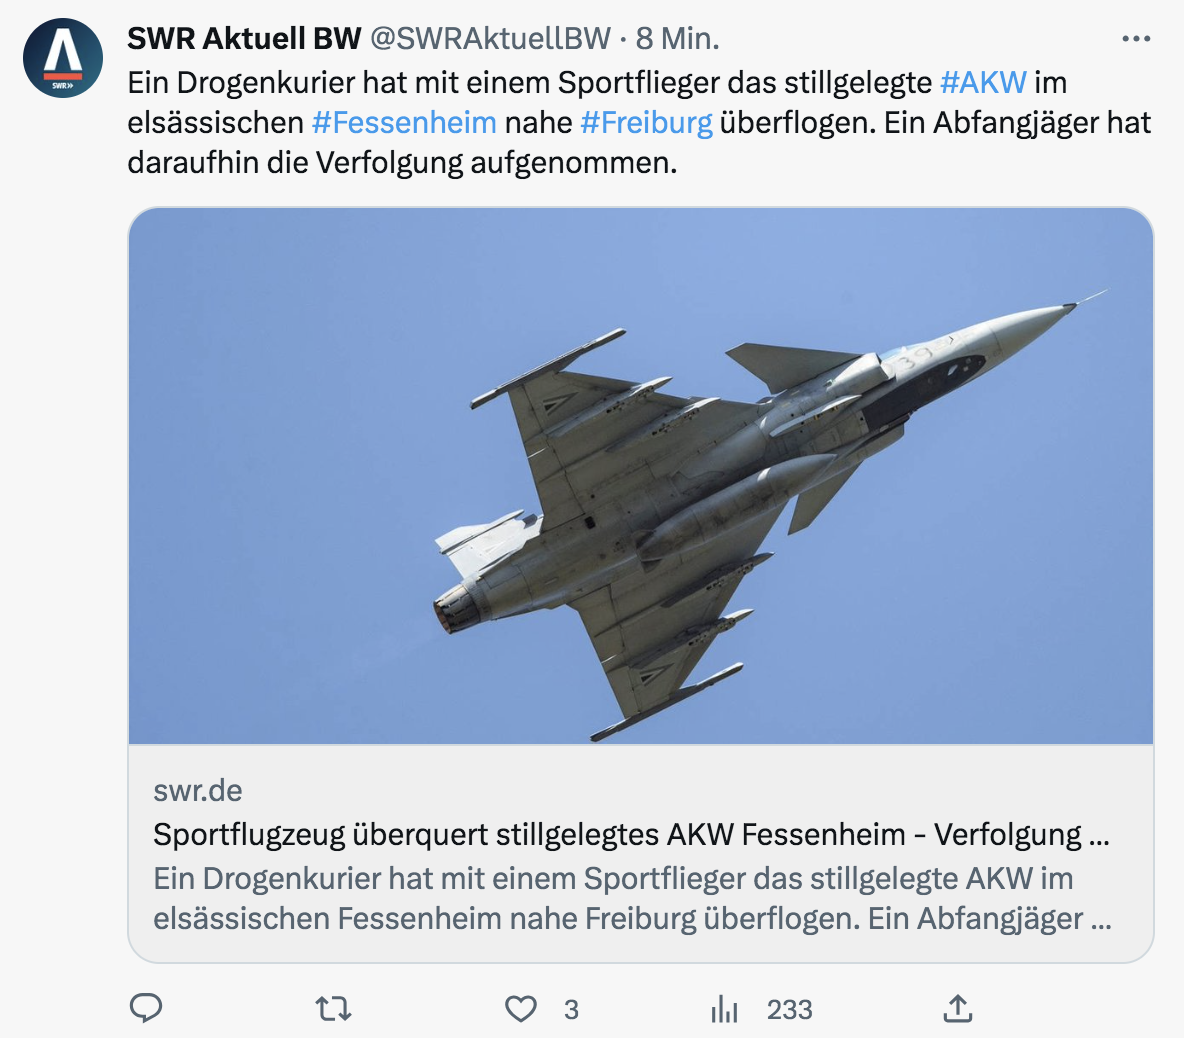The image size is (1184, 1038).
Task: Click the tweet text about Abfangjäger
Action: pyautogui.click(x=639, y=122)
